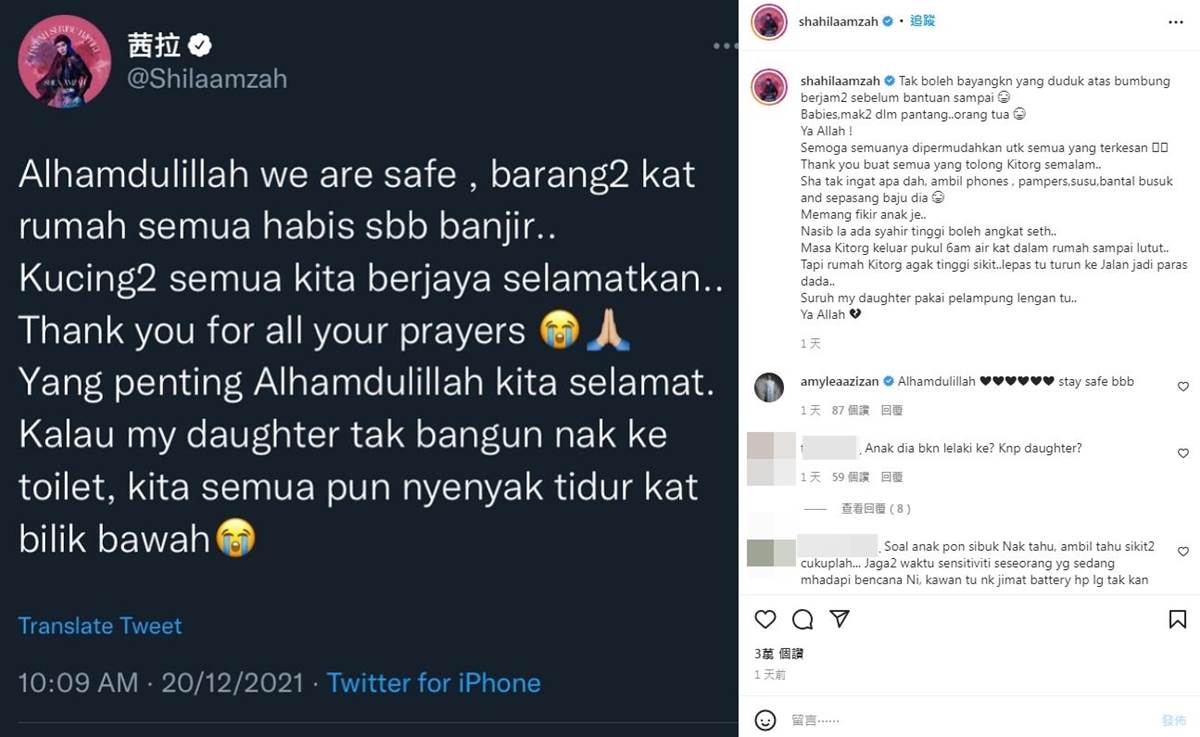Like the post with the heart icon
The width and height of the screenshot is (1200, 737).
765,620
